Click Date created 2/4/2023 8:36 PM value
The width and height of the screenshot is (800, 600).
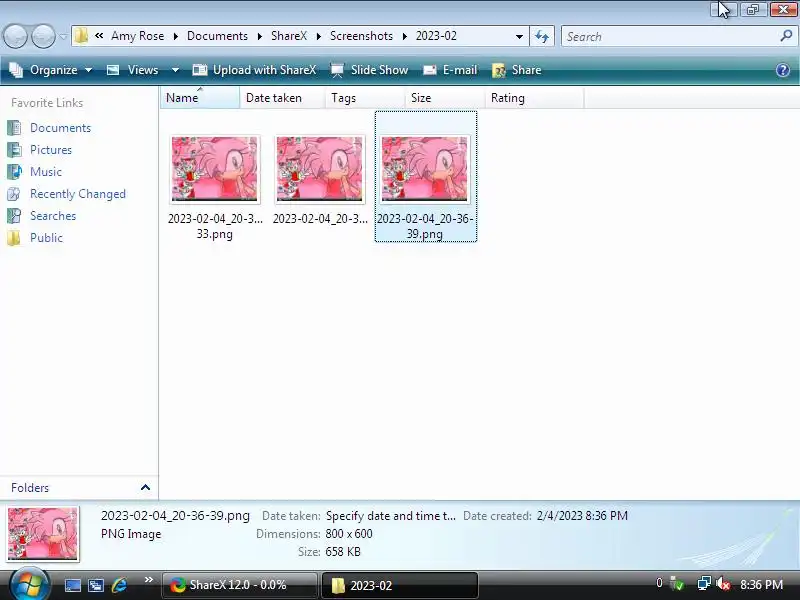pyautogui.click(x=582, y=516)
